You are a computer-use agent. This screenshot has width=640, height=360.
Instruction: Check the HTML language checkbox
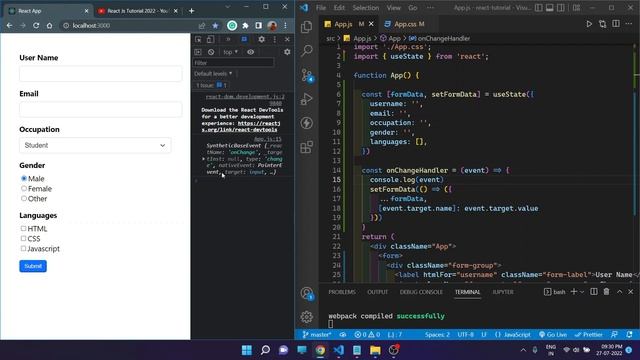(x=23, y=229)
